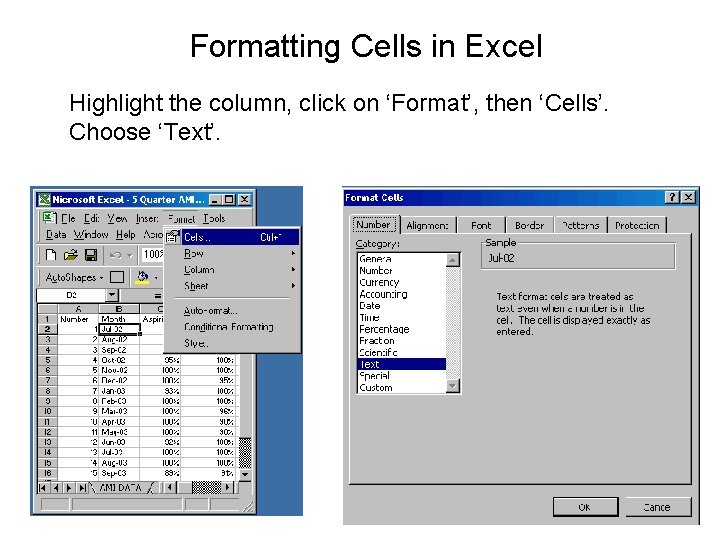Choose Cells... in the Format menu
The width and height of the screenshot is (720, 540).
click(233, 237)
